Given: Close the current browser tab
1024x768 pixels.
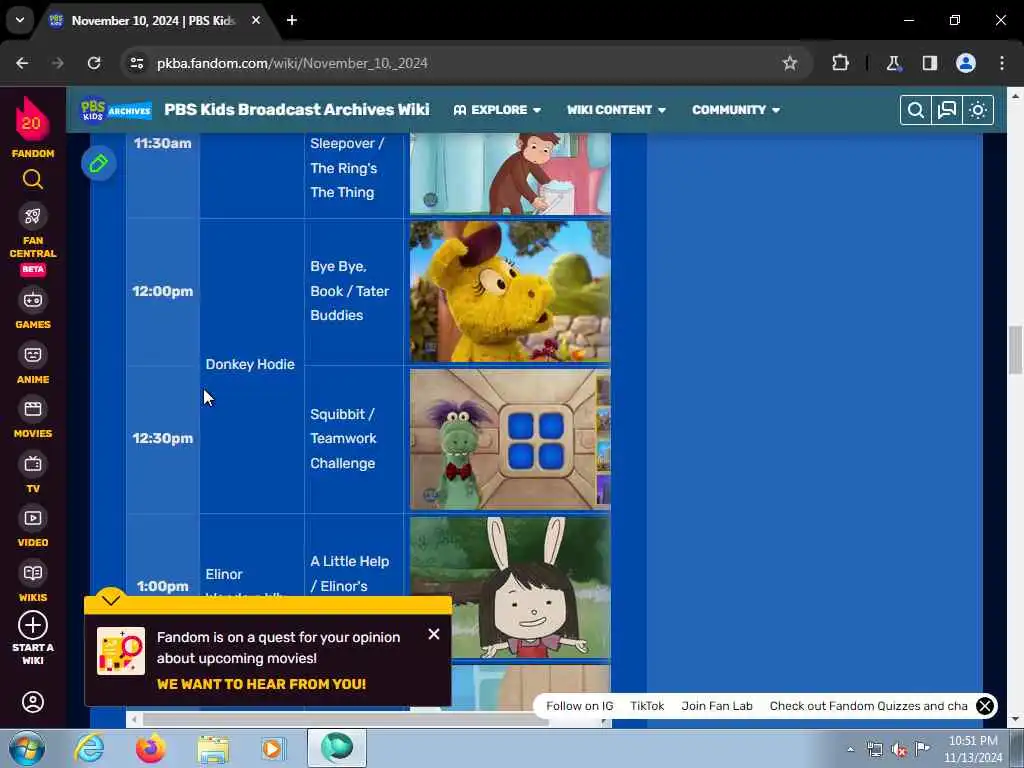Looking at the screenshot, I should (x=256, y=20).
